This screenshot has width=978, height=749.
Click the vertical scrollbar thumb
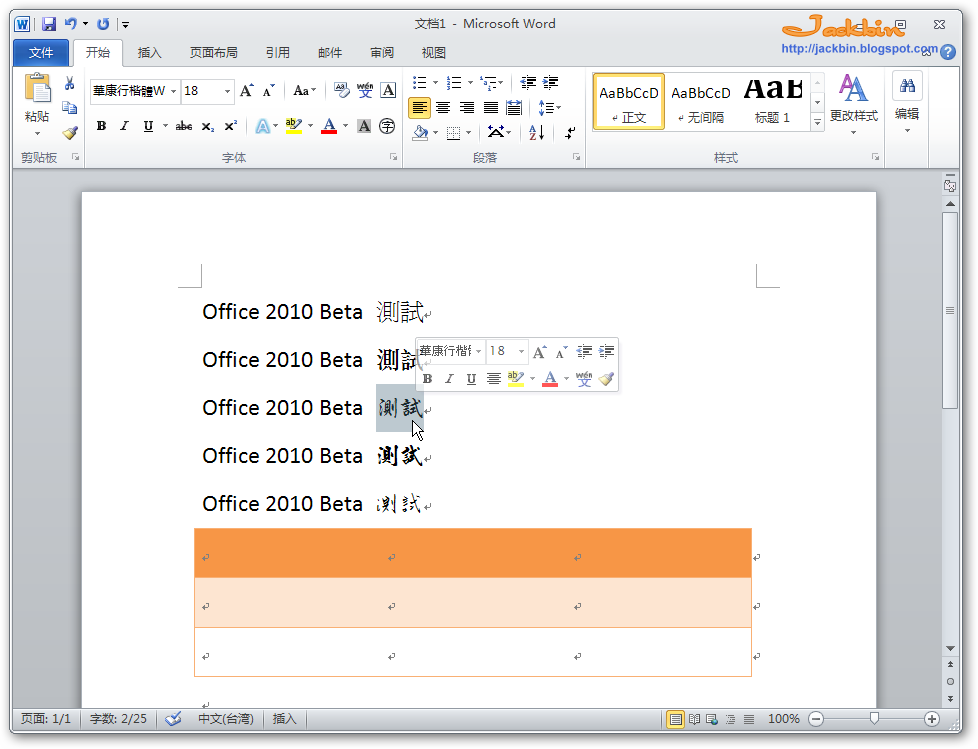pos(950,311)
